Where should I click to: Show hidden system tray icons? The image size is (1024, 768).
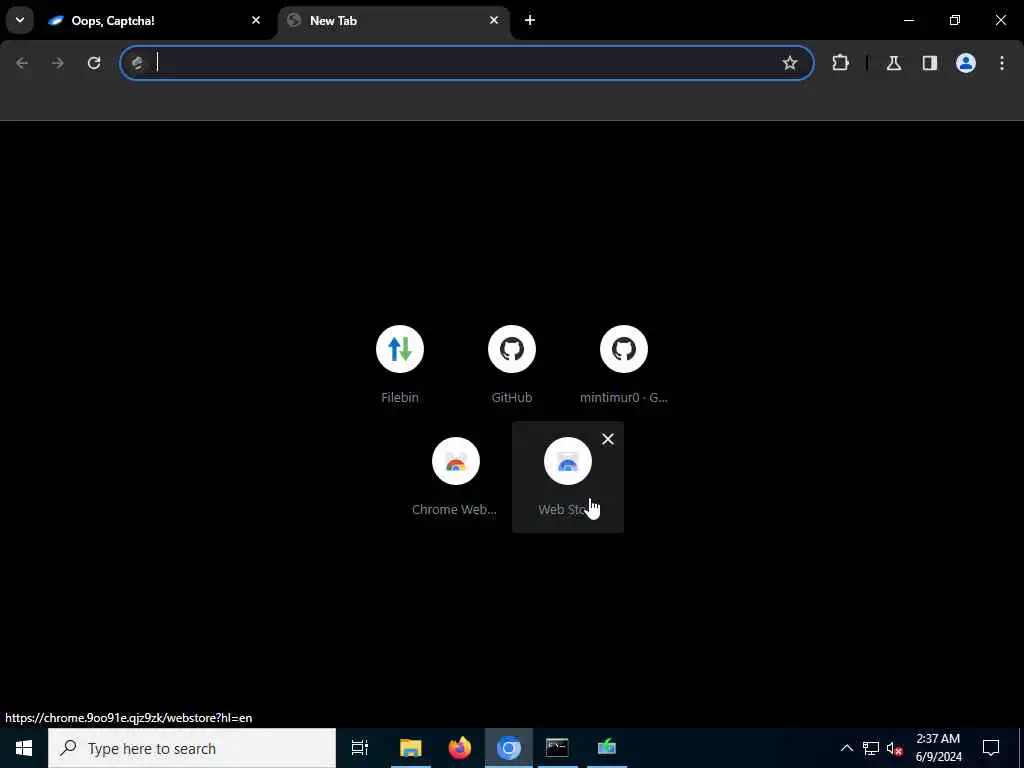(x=846, y=748)
